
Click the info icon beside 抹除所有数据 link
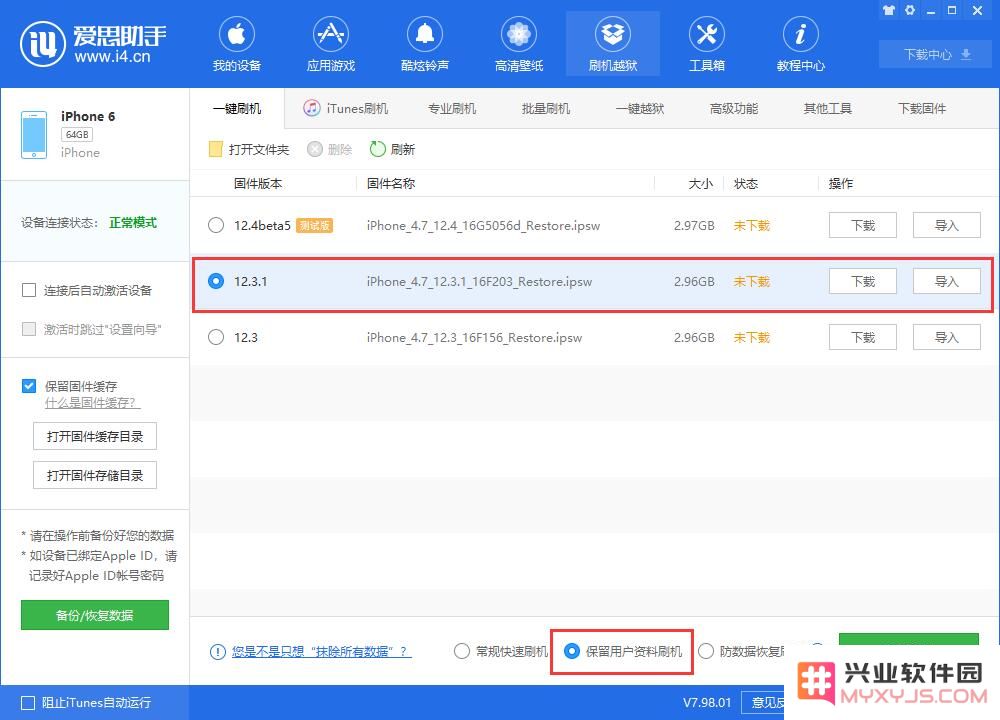tap(217, 652)
